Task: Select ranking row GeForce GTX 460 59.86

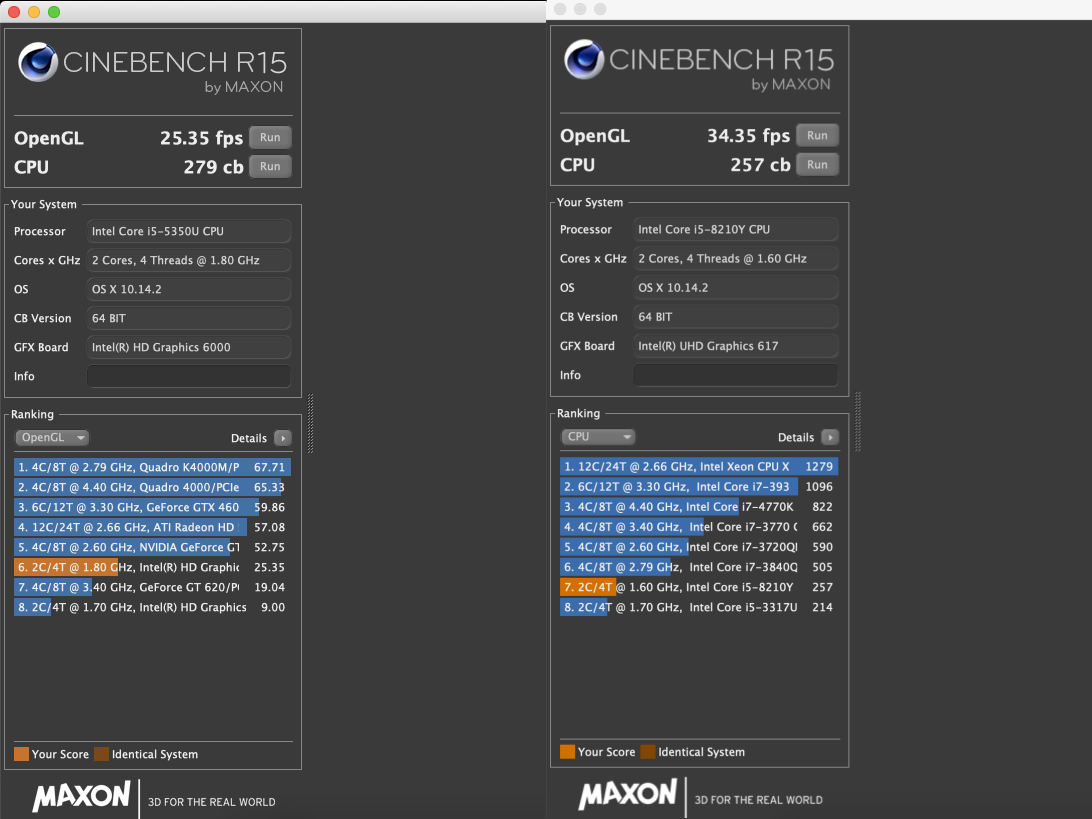Action: (152, 507)
